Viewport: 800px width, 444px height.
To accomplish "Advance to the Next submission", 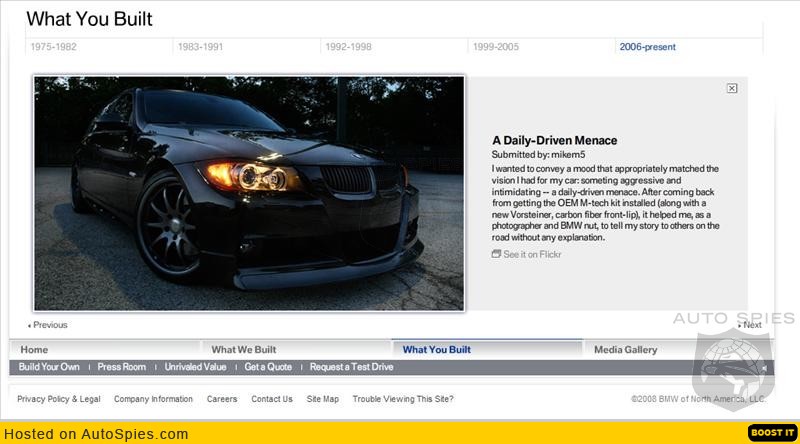I will click(750, 325).
